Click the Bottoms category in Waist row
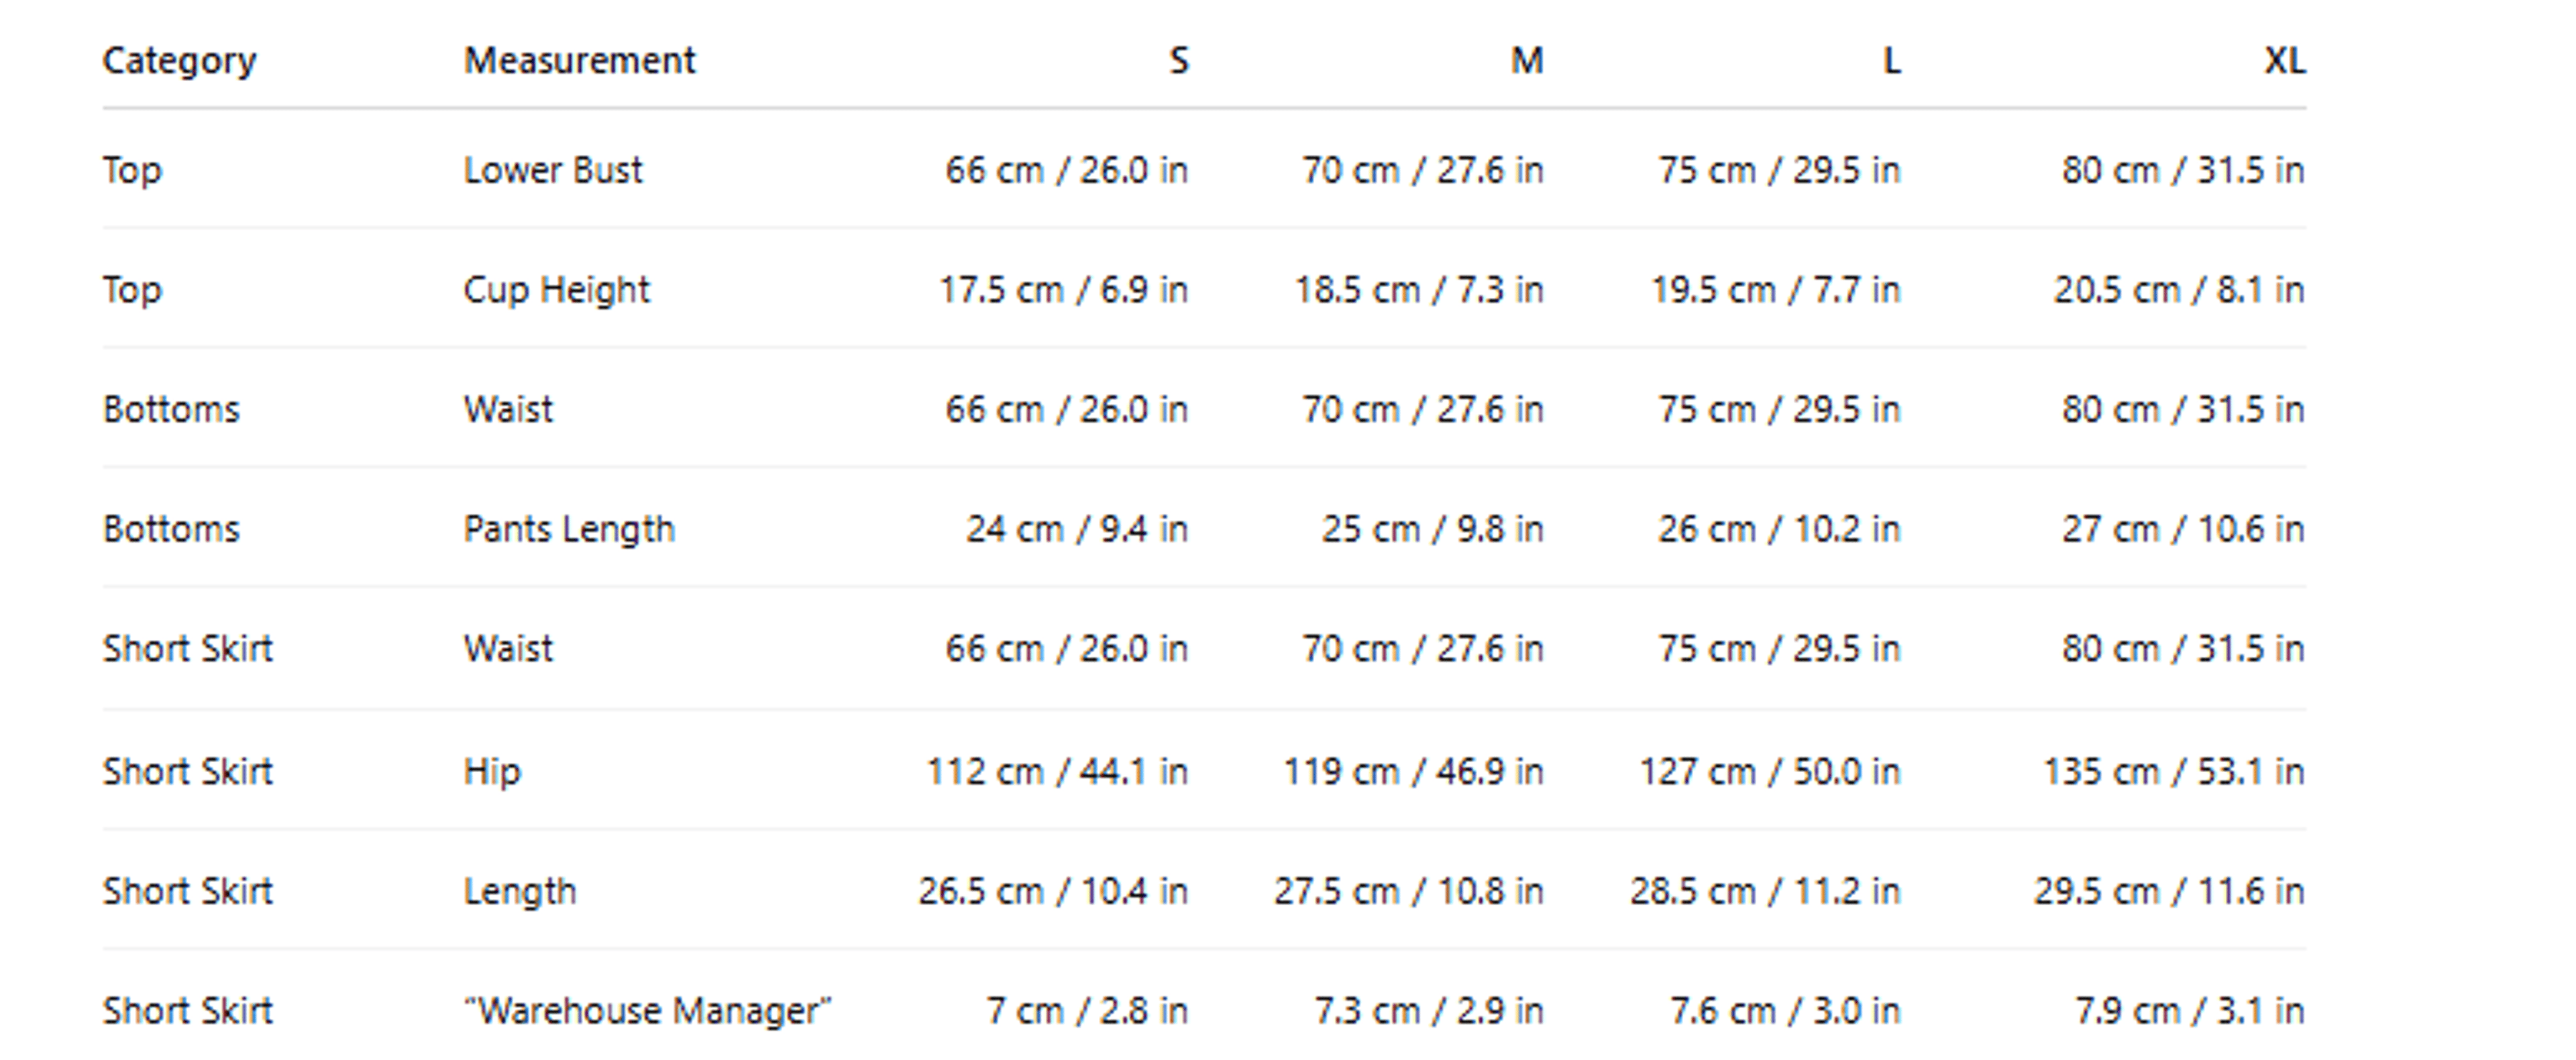This screenshot has width=2576, height=1060. pos(171,410)
